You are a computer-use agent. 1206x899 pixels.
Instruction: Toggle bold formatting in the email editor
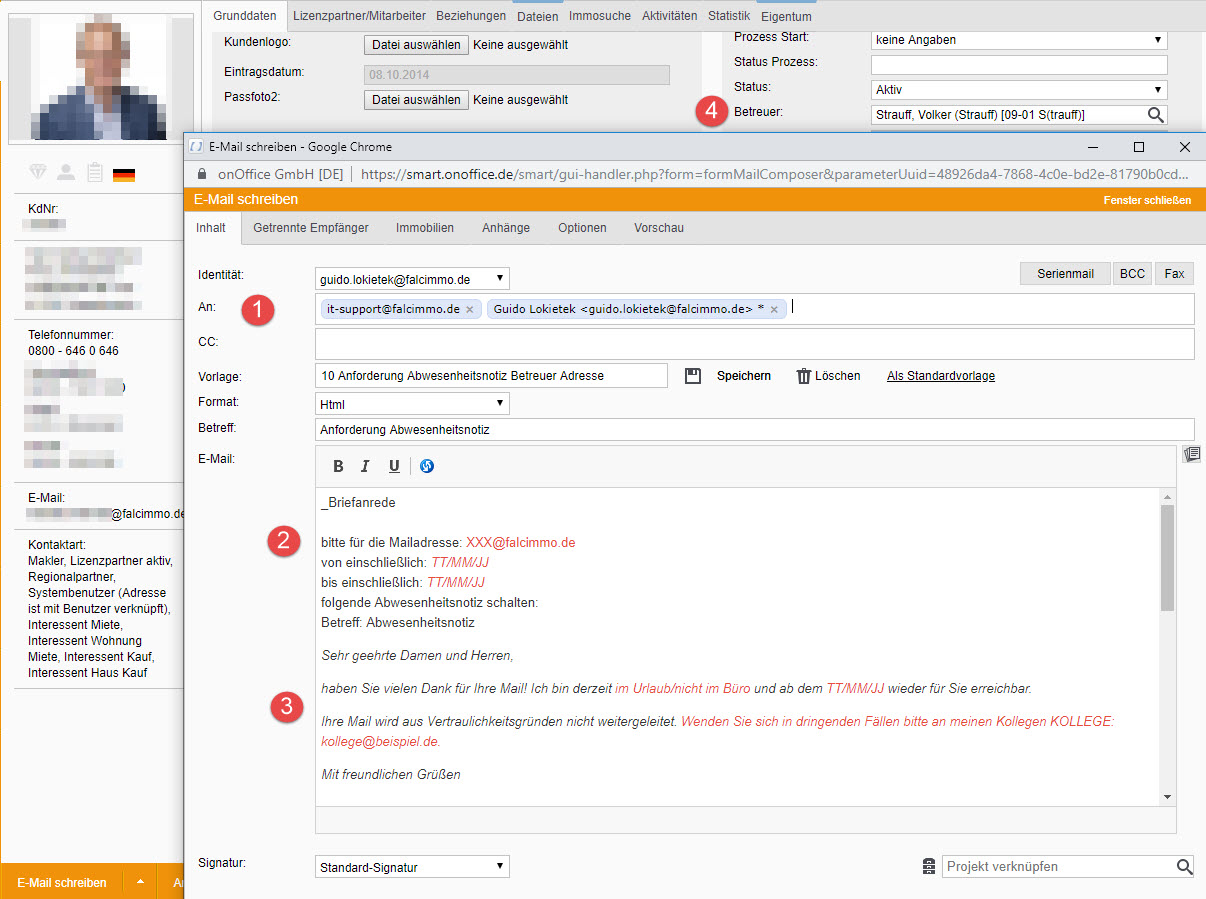coord(338,466)
